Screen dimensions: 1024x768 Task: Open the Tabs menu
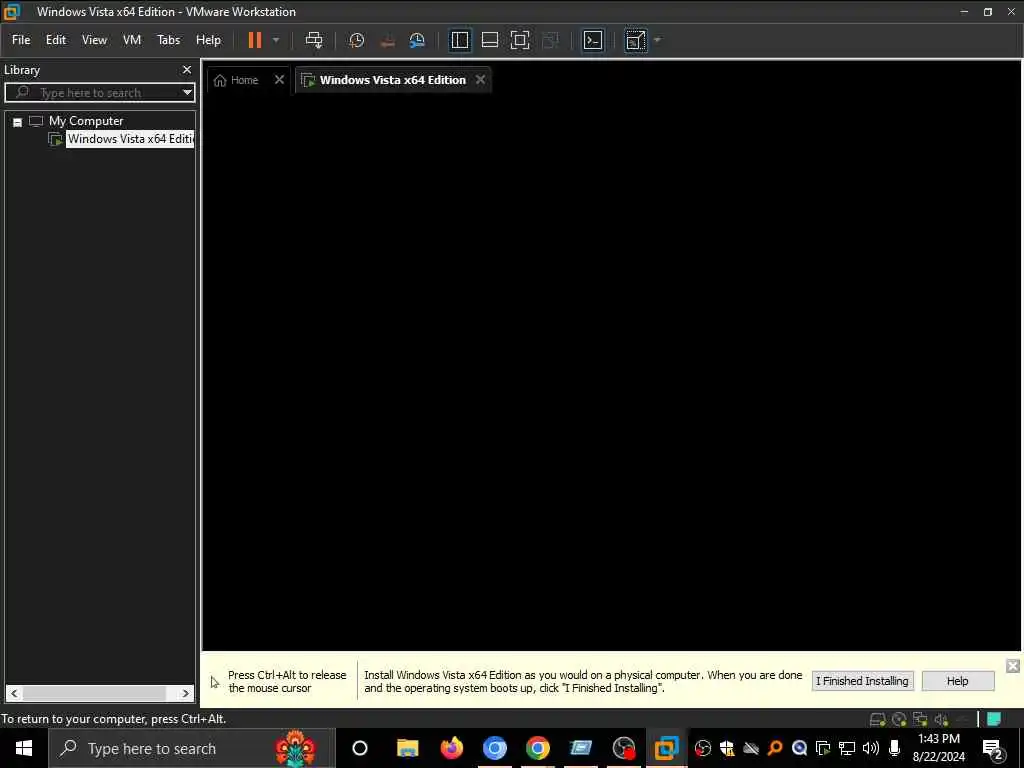(168, 40)
